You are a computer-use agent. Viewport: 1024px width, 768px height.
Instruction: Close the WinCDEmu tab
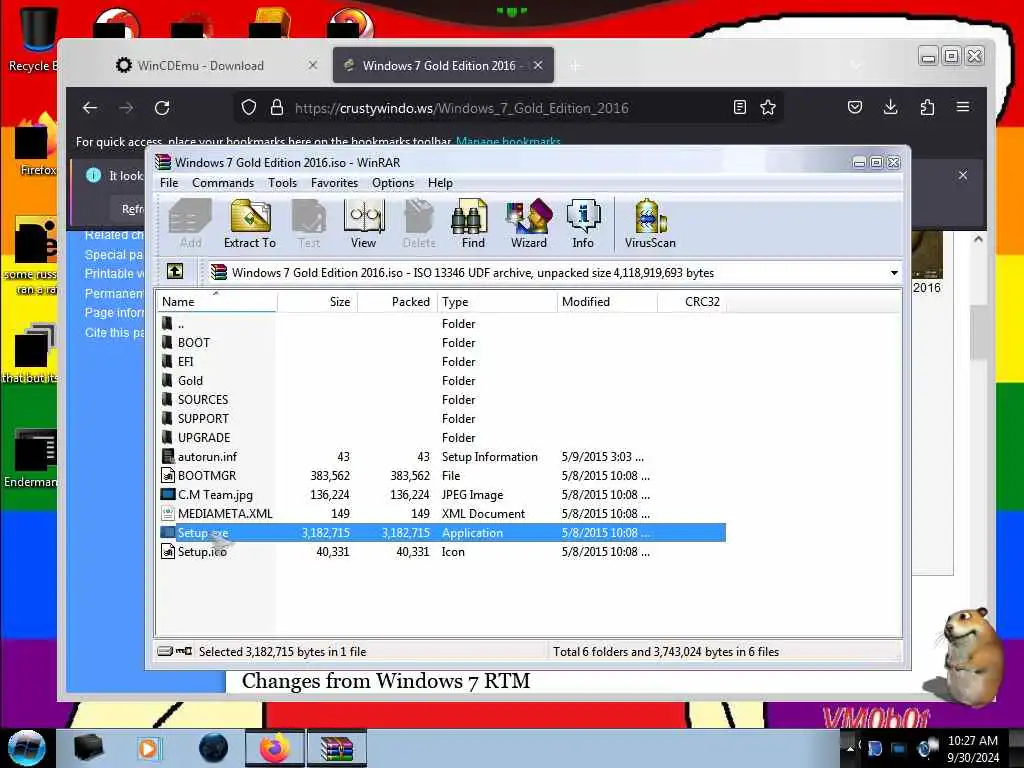313,65
